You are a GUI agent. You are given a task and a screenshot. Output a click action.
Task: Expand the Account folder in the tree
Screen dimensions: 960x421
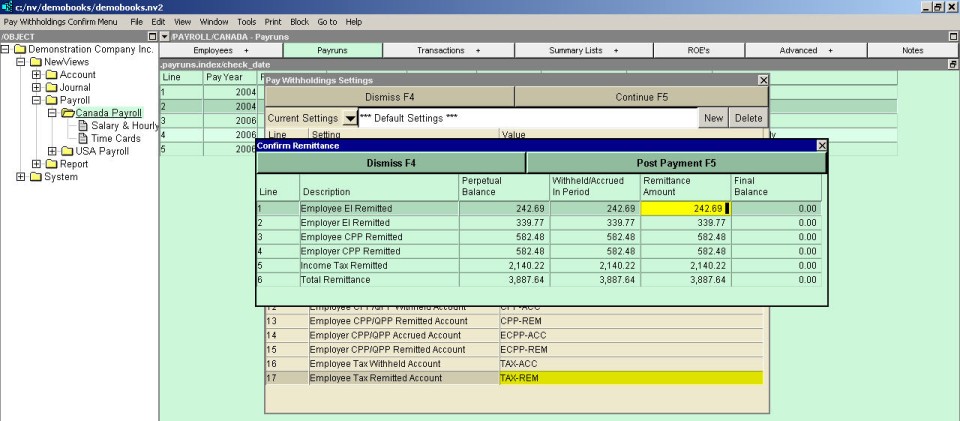pyautogui.click(x=36, y=75)
